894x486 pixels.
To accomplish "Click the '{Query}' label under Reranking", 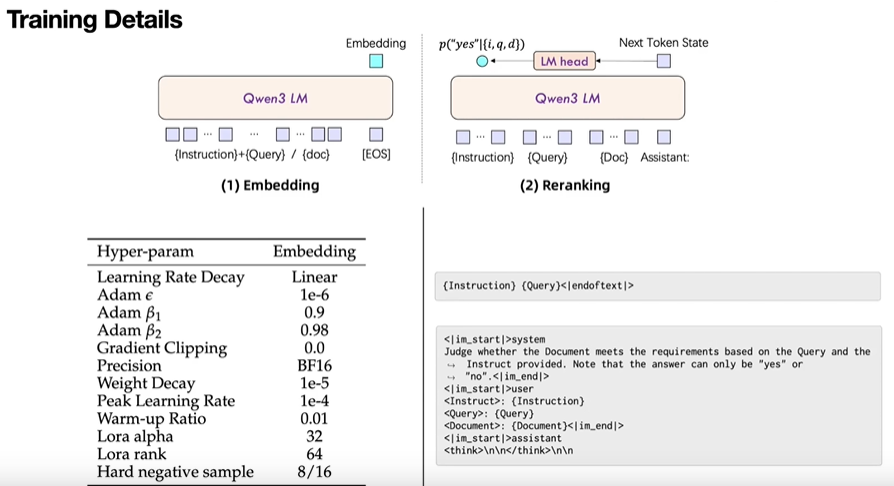I will [547, 157].
